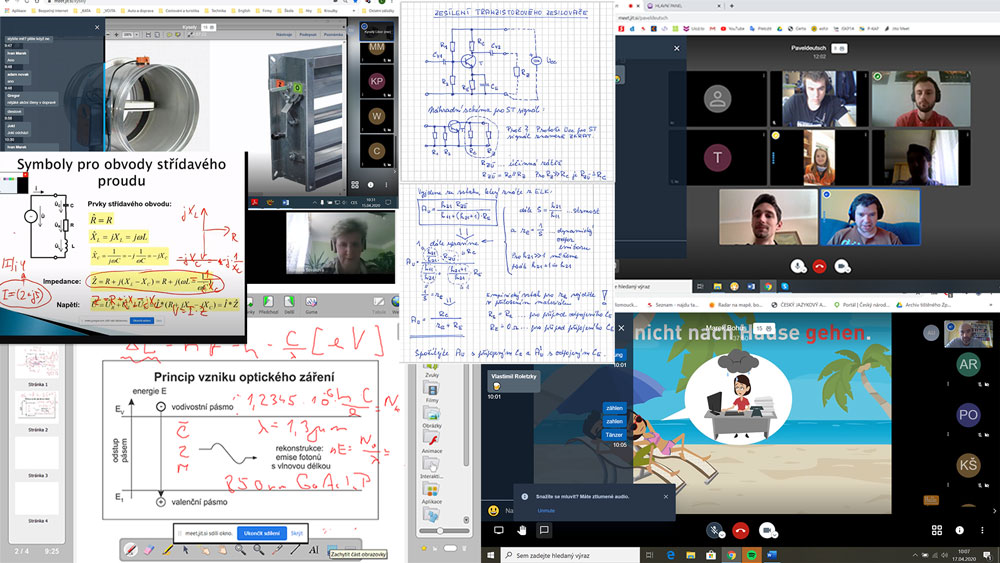This screenshot has height=563, width=1000.
Task: Toggle camera in the Paveldeutsch meeting
Action: (x=841, y=266)
